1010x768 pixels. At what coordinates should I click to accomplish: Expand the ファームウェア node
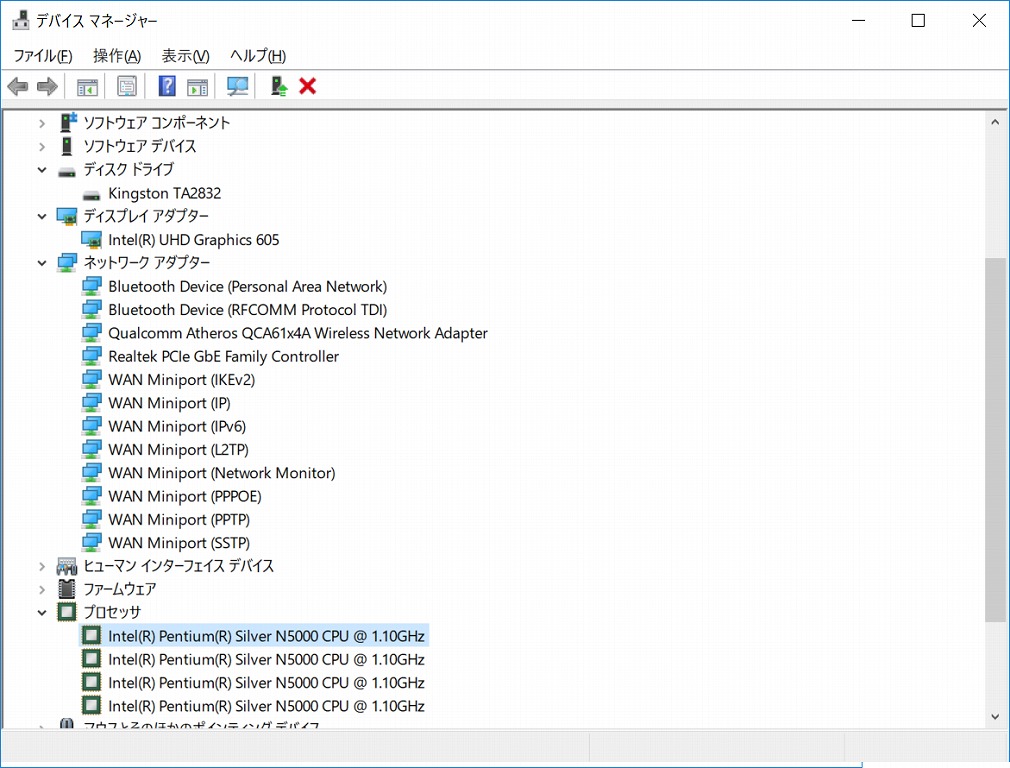click(x=42, y=590)
